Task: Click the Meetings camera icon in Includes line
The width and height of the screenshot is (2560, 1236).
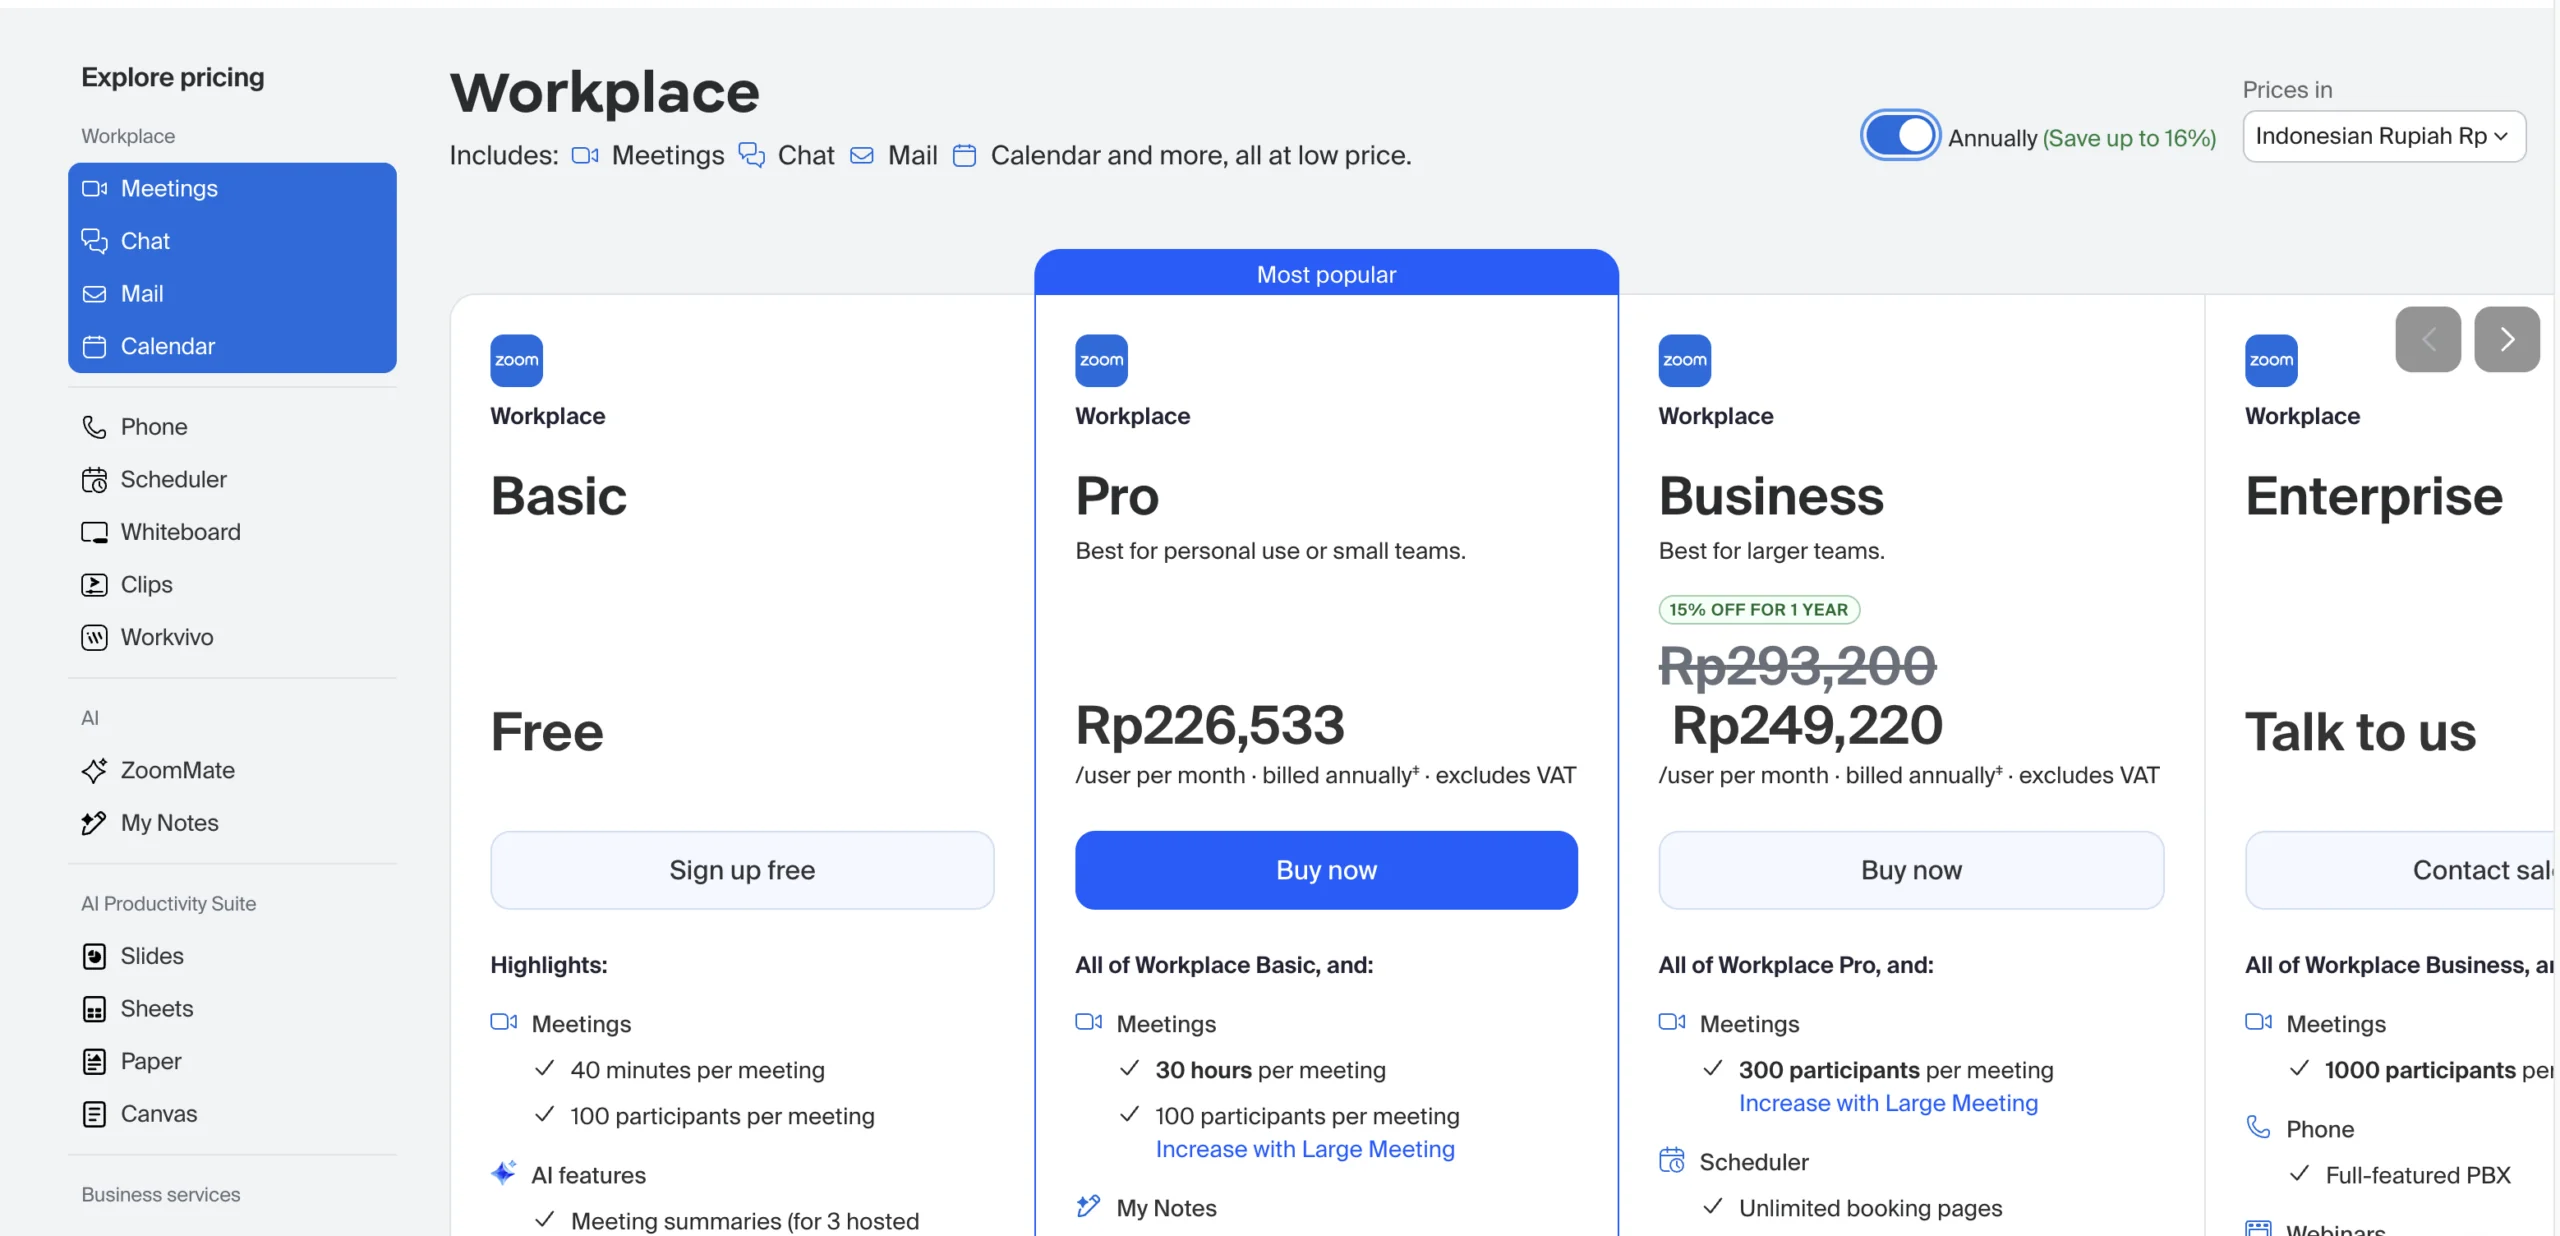Action: 585,155
